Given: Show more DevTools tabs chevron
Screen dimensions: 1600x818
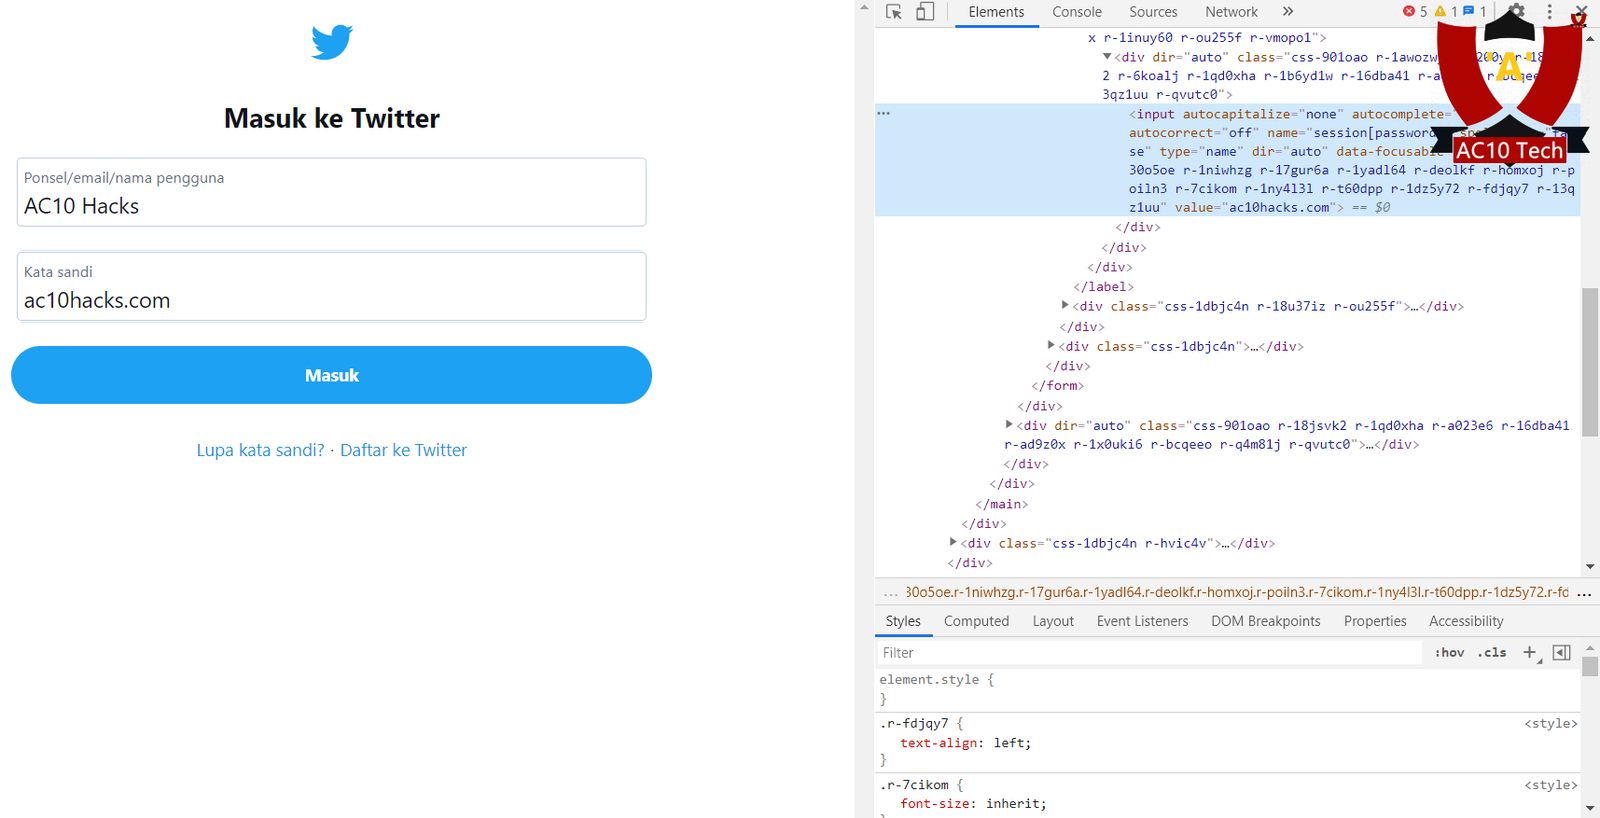Looking at the screenshot, I should point(1288,12).
